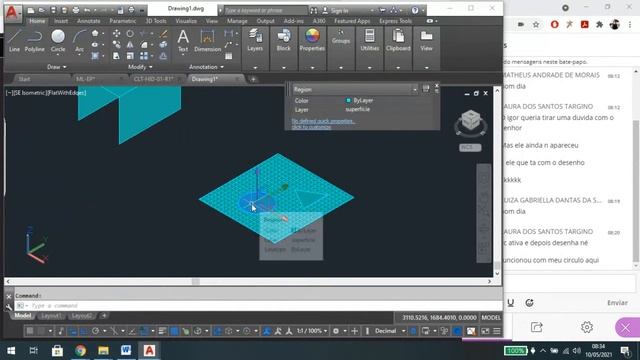Open the CLT-HID-01-R1 drawing tab
The width and height of the screenshot is (640, 360).
pos(153,79)
